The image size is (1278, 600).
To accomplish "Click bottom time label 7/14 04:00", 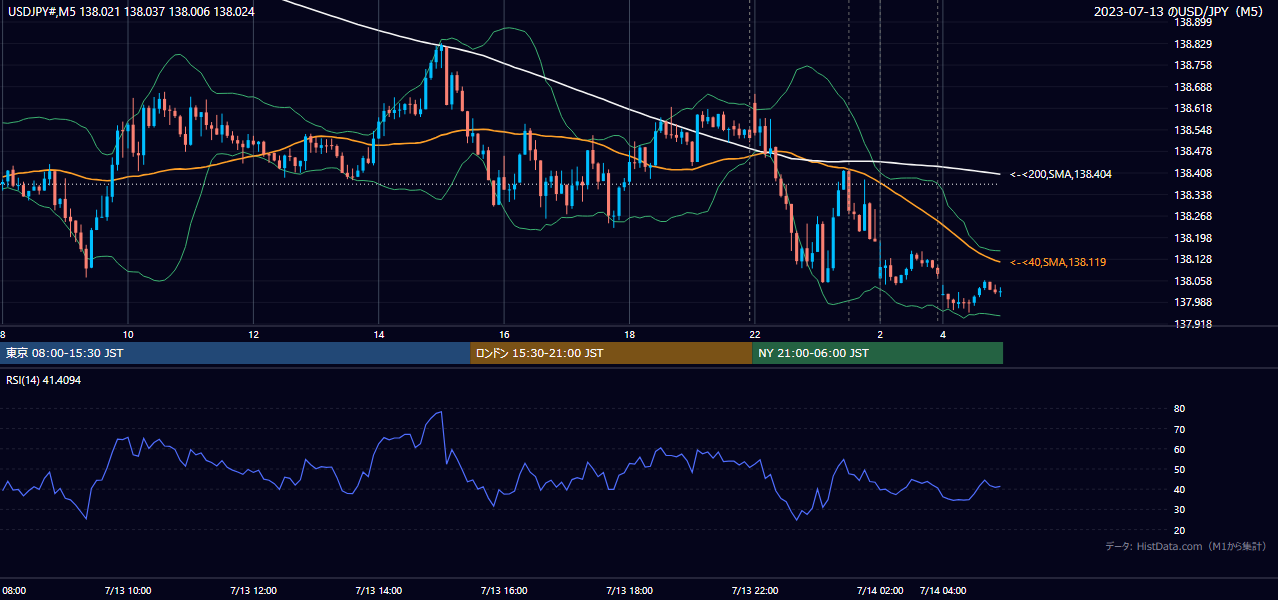I will (943, 590).
